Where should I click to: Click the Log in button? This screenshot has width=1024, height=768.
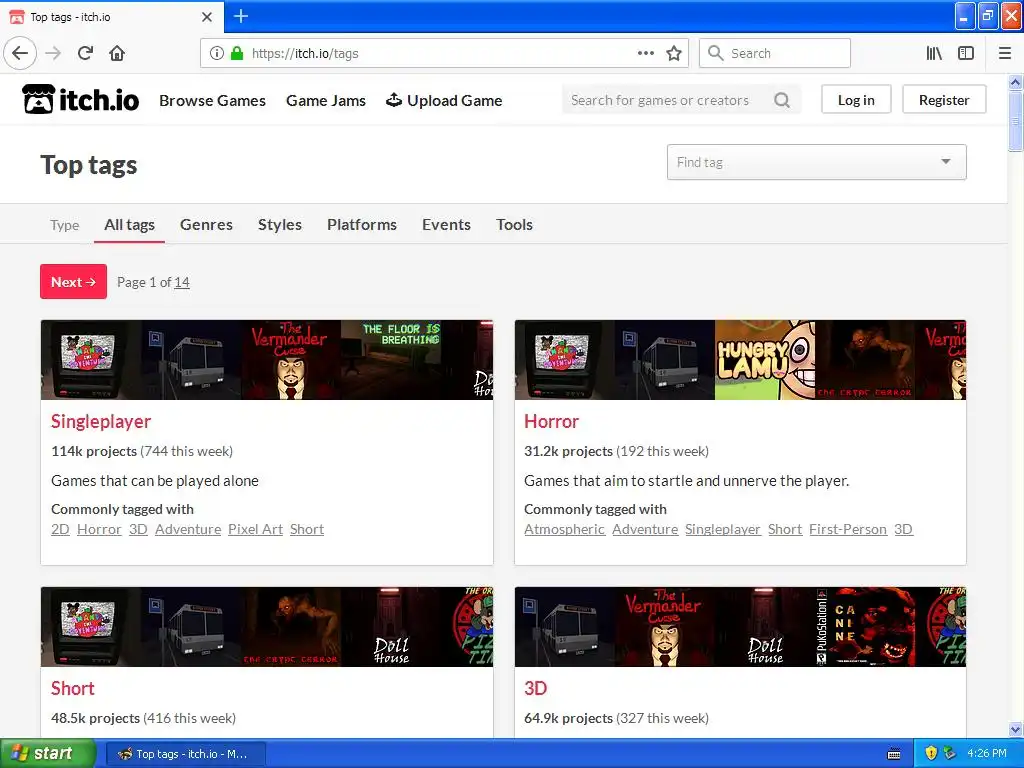[x=856, y=100]
